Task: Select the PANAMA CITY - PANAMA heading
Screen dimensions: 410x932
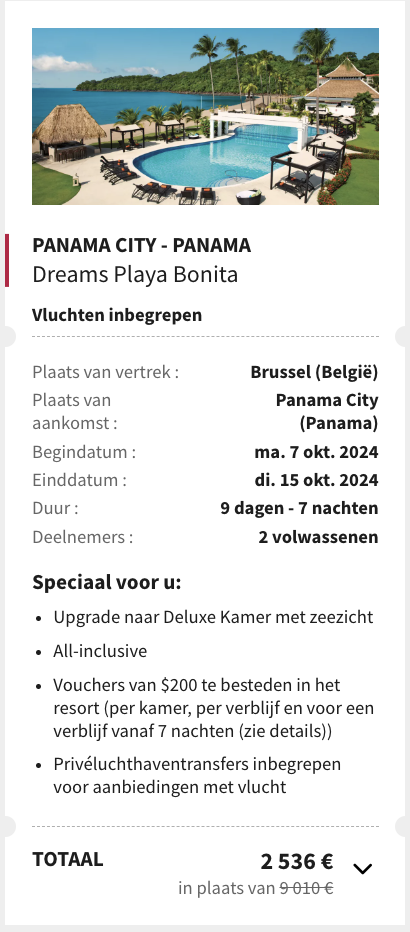Action: [x=141, y=245]
